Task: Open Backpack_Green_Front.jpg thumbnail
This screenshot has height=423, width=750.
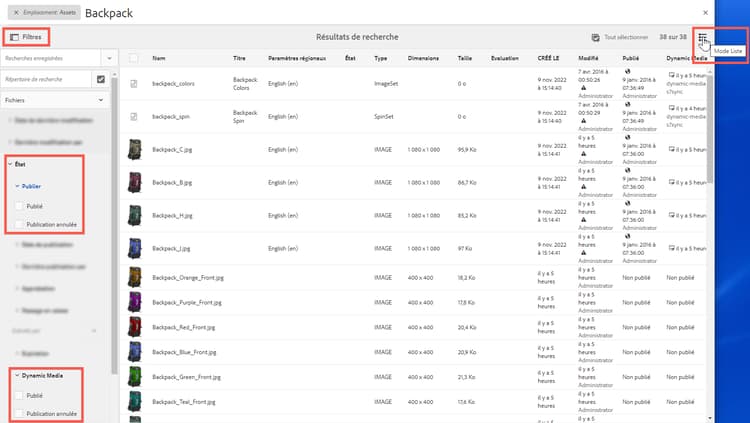Action: click(x=135, y=377)
